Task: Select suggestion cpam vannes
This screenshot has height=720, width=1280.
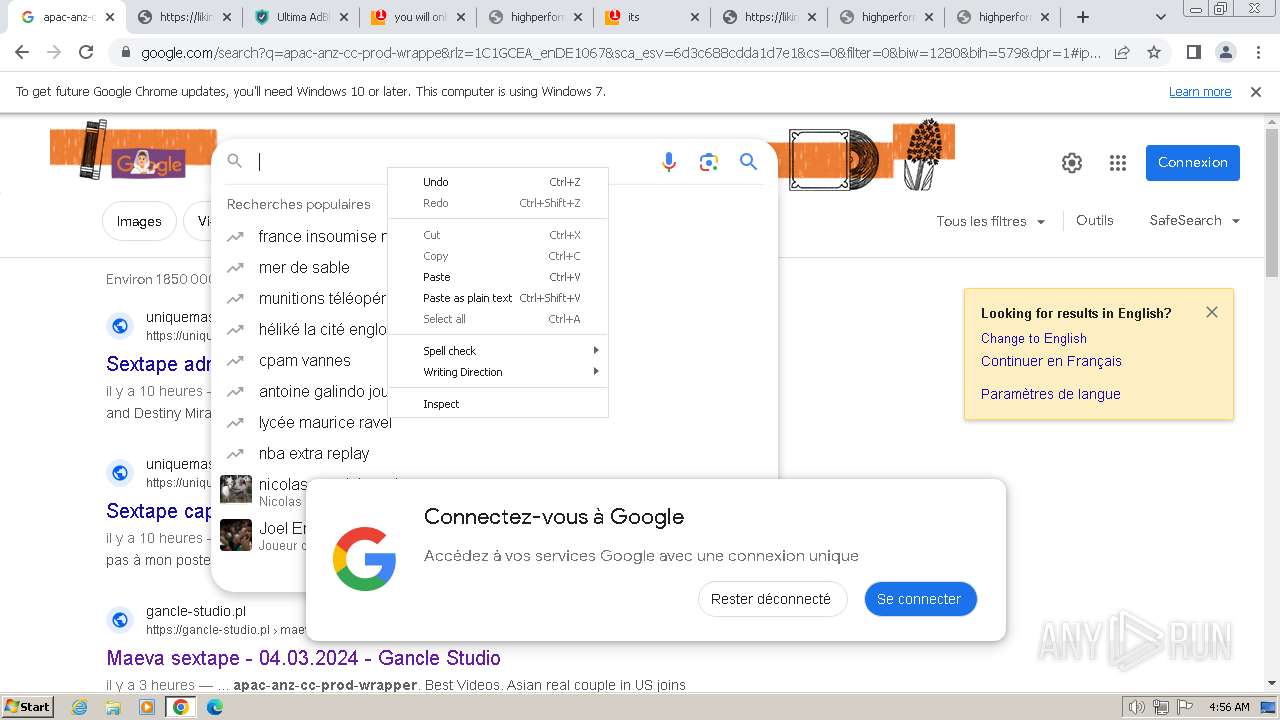Action: [x=304, y=361]
